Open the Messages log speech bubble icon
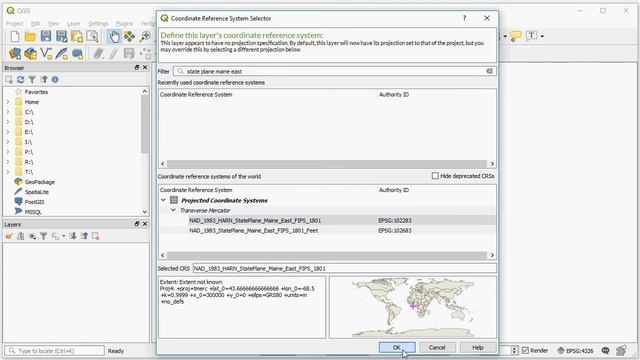 605,350
